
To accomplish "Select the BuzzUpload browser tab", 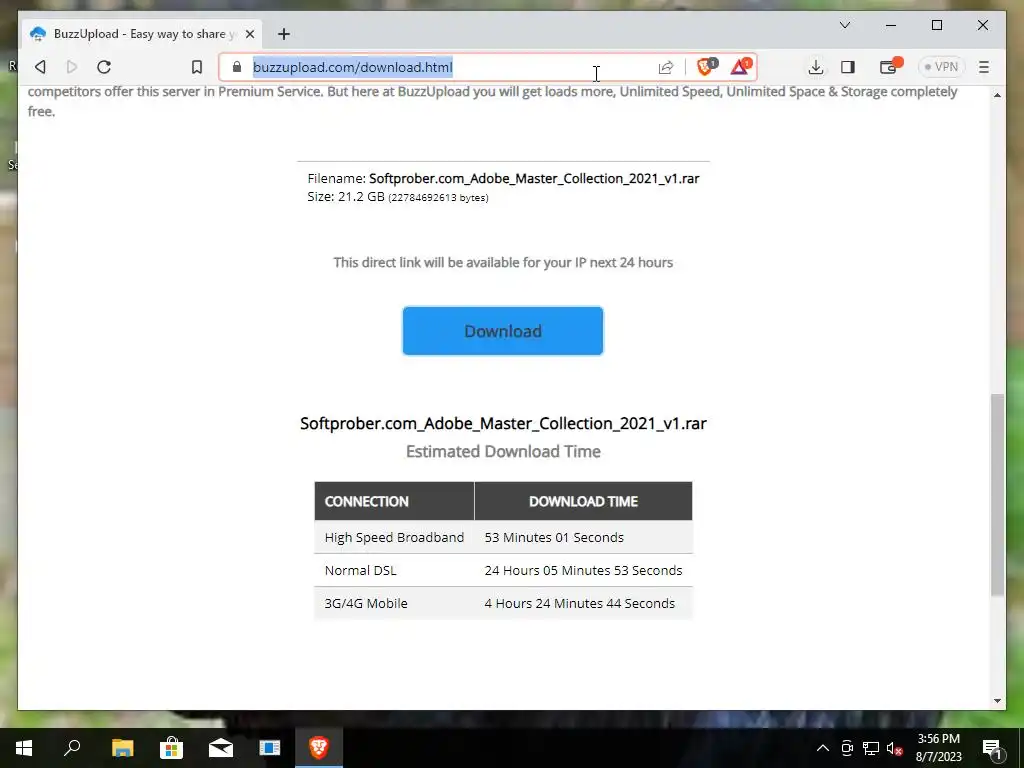I will 141,34.
